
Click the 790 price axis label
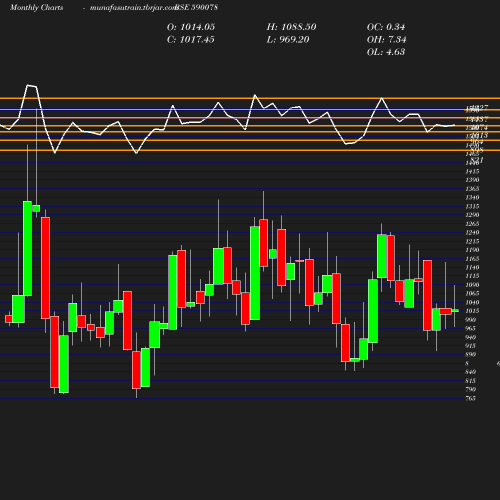tap(471, 390)
